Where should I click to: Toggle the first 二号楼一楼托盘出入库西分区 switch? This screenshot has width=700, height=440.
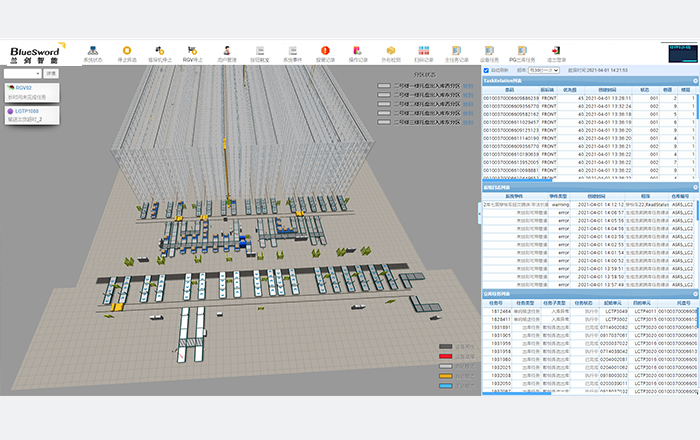pos(385,86)
